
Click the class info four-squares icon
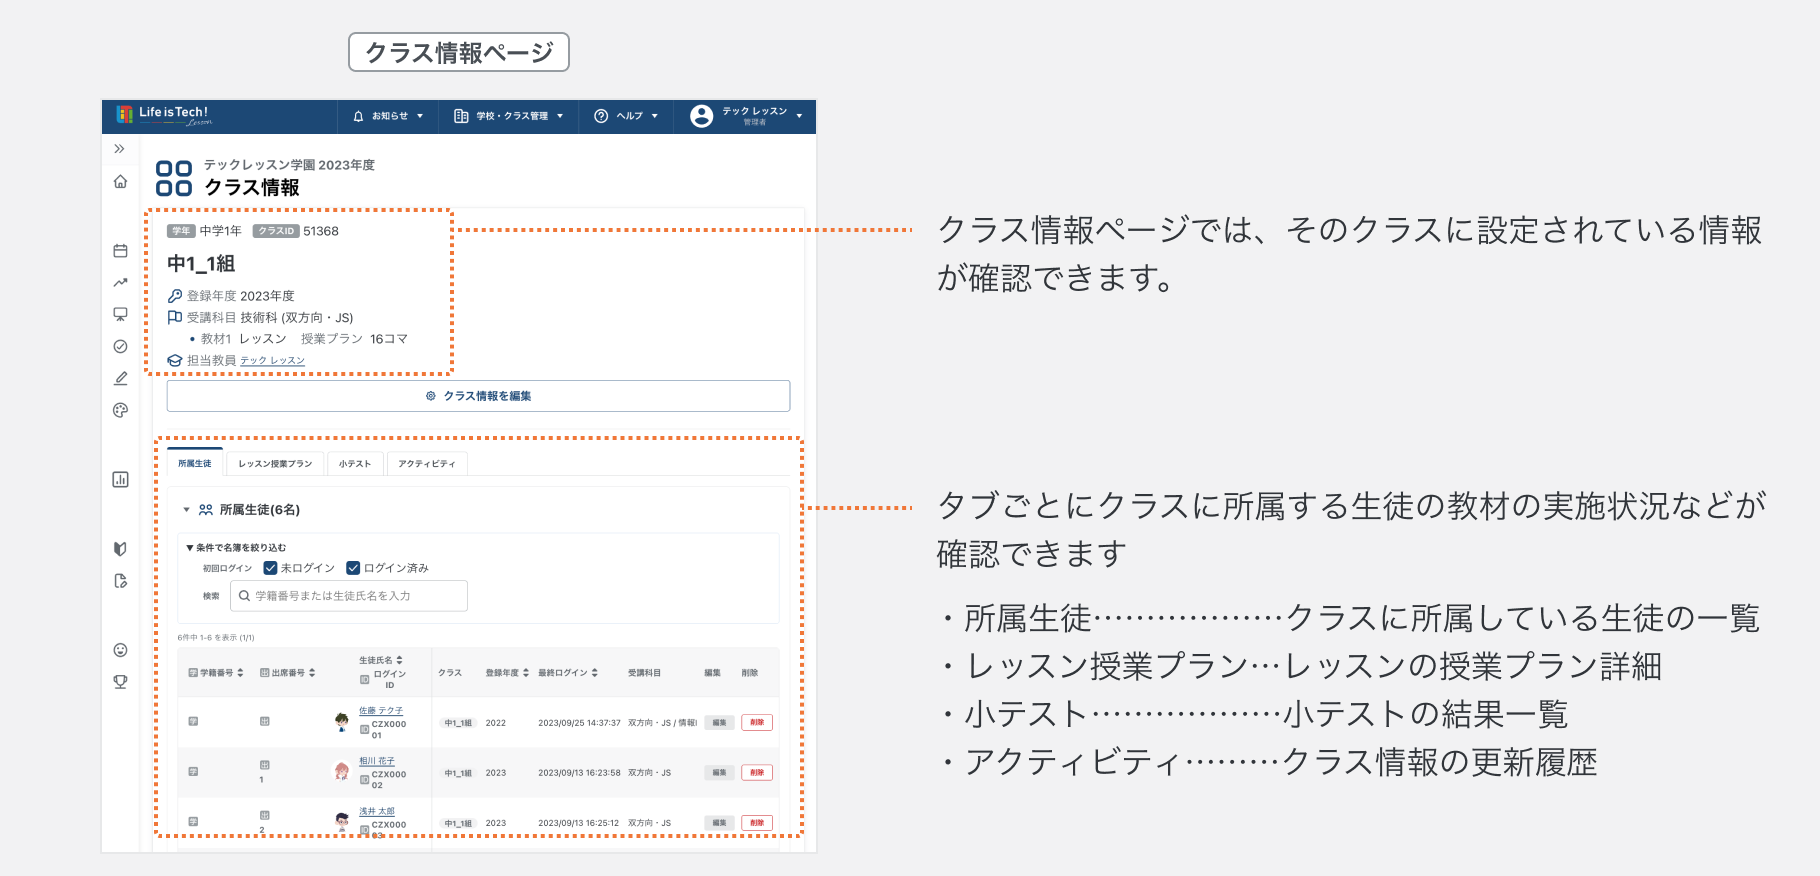(174, 178)
